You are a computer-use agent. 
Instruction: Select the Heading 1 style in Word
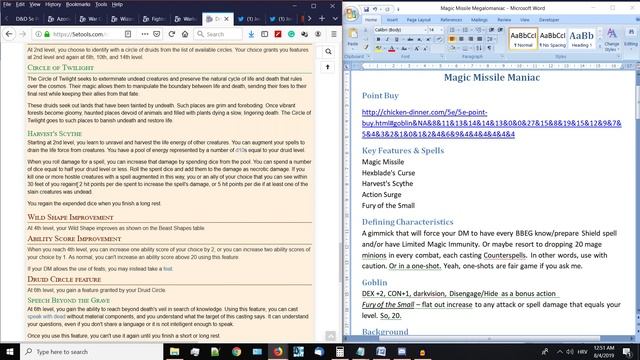[581, 39]
